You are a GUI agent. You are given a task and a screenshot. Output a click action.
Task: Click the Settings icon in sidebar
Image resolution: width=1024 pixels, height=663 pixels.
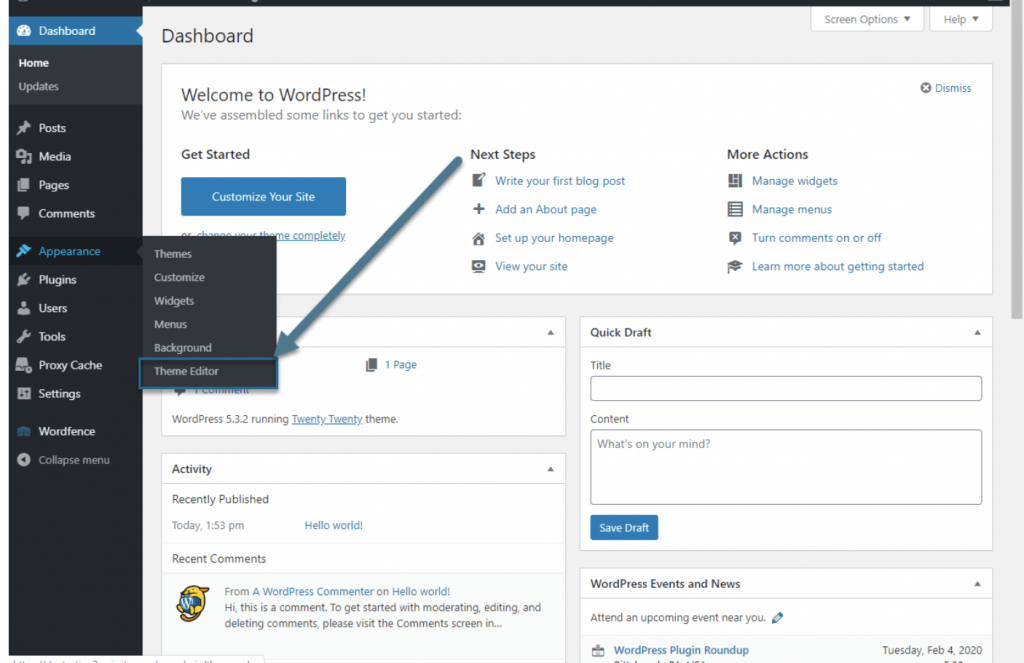tap(24, 393)
